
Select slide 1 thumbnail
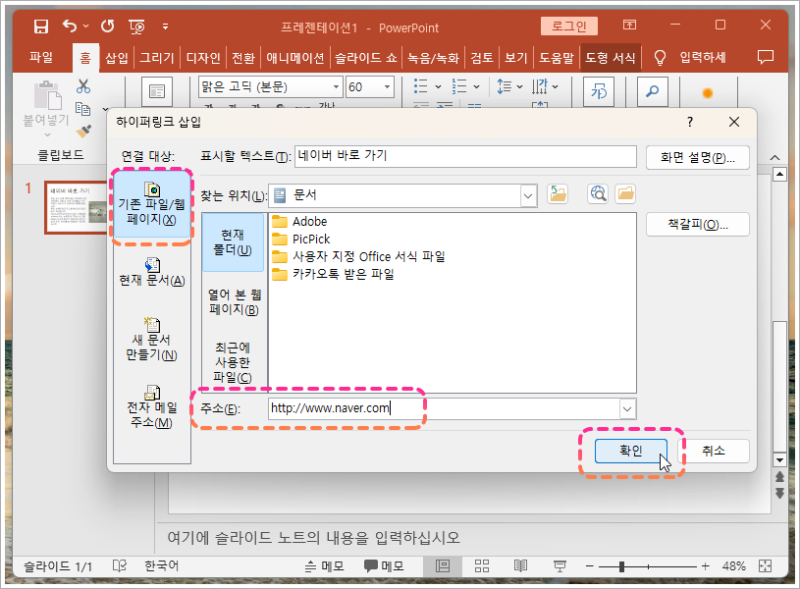[77, 208]
